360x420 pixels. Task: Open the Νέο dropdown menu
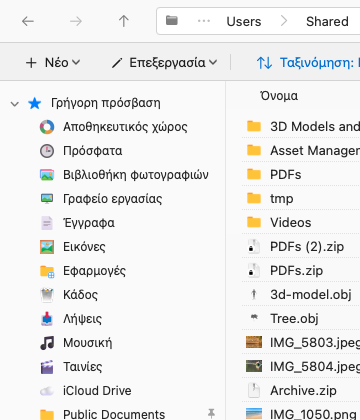click(x=53, y=63)
